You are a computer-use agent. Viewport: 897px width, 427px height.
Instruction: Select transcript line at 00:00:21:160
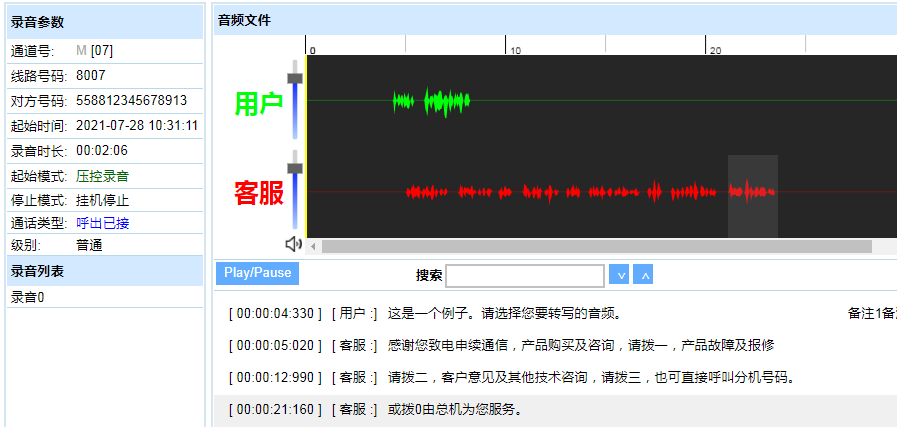[x=555, y=410]
